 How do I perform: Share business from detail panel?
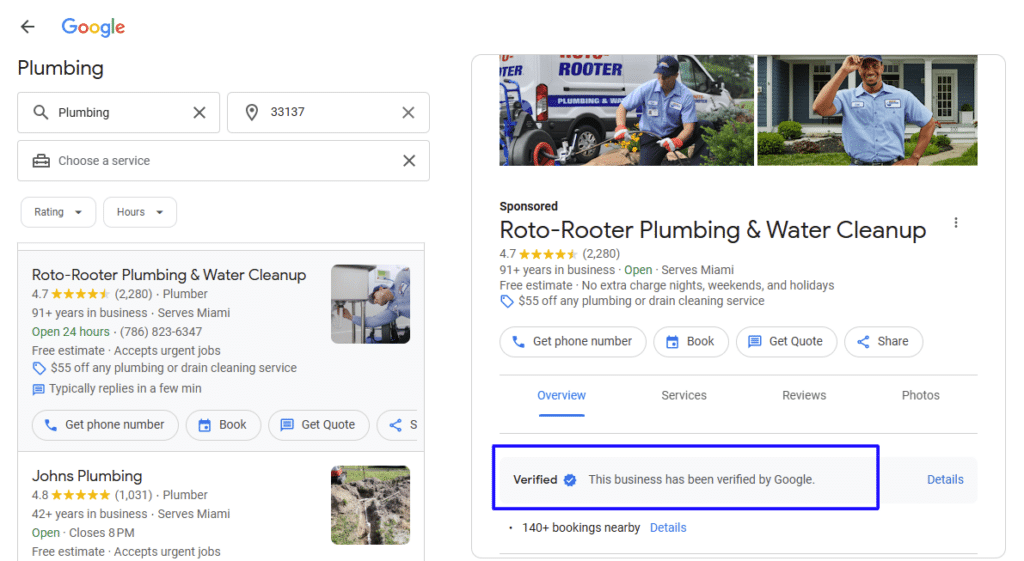(x=884, y=342)
